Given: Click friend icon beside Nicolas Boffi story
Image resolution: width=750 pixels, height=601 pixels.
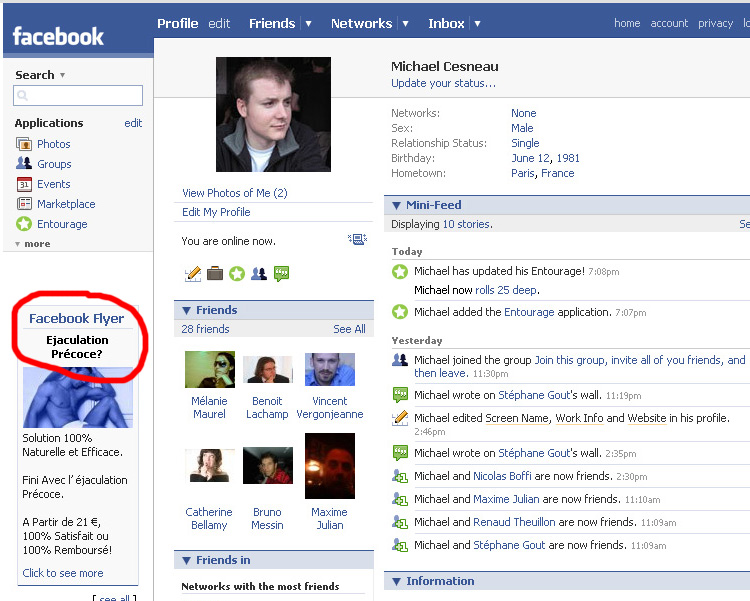Looking at the screenshot, I should [400, 476].
